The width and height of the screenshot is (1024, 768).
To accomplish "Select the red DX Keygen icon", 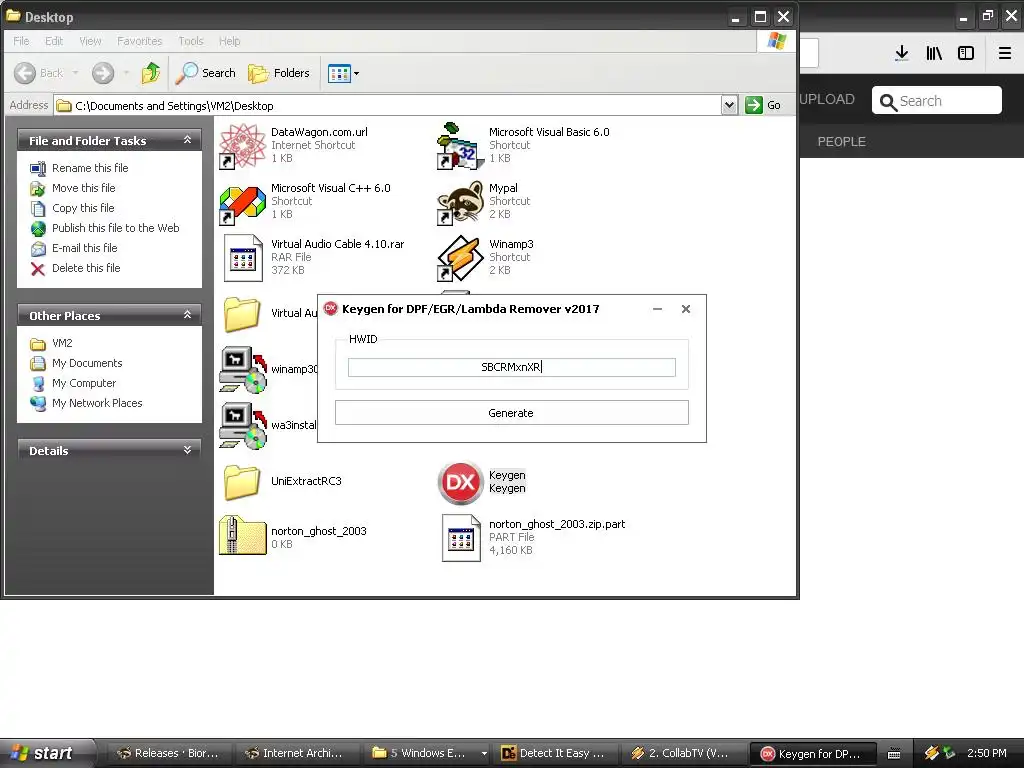I will [460, 483].
